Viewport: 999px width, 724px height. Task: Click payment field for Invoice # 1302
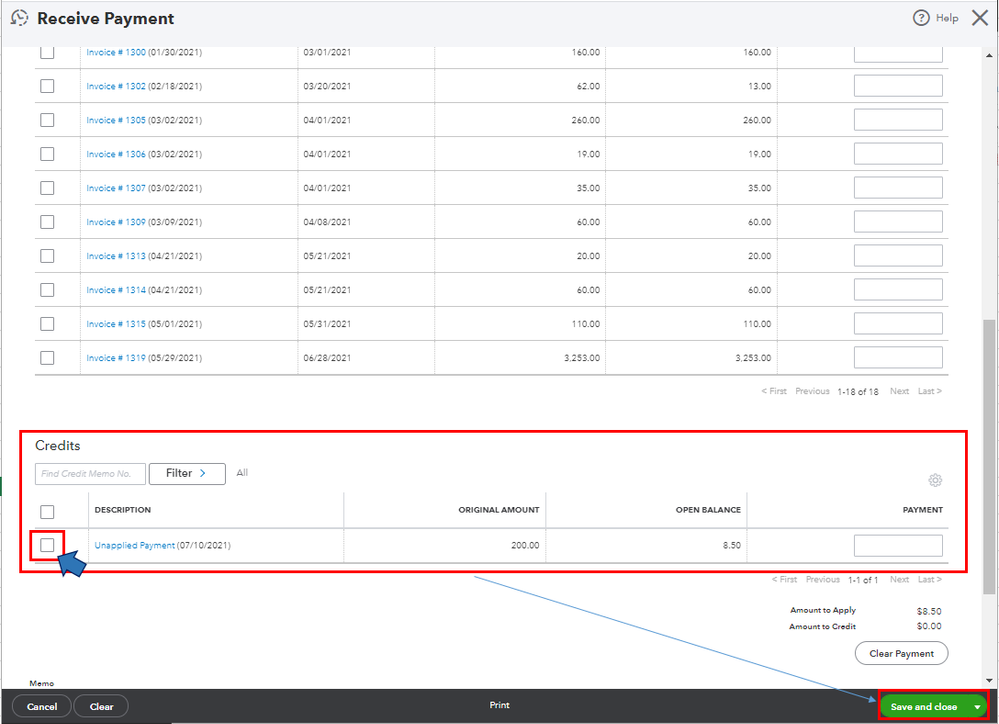coord(898,86)
